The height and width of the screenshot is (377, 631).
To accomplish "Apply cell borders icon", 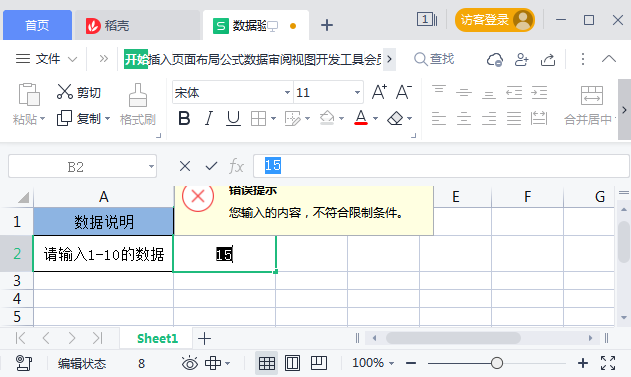I will (258, 119).
